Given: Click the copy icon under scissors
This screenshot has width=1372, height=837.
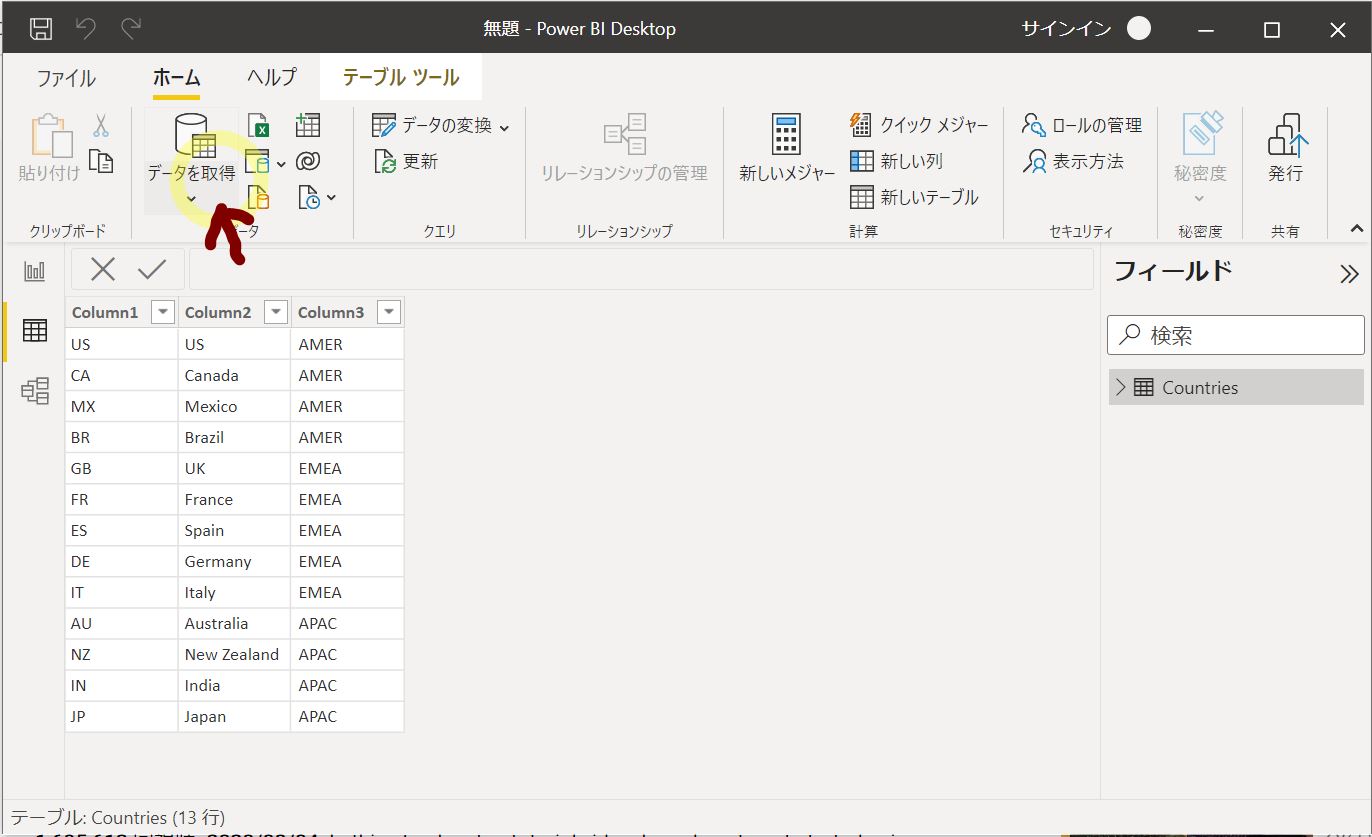Looking at the screenshot, I should point(101,161).
